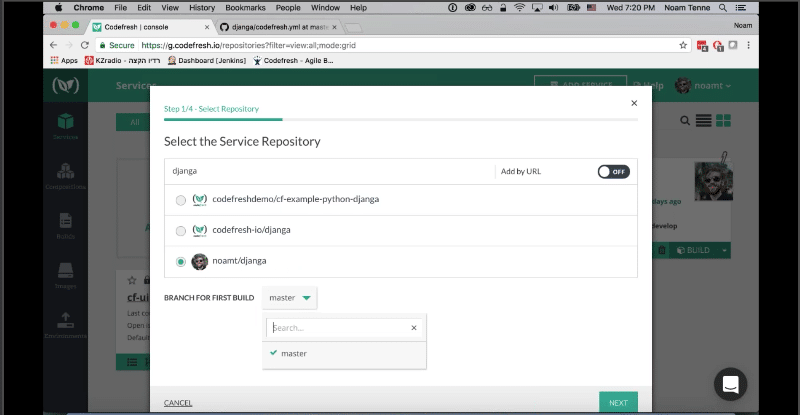Open the Codefresh - Agile B... bookmark
The height and width of the screenshot is (415, 800).
pos(293,60)
